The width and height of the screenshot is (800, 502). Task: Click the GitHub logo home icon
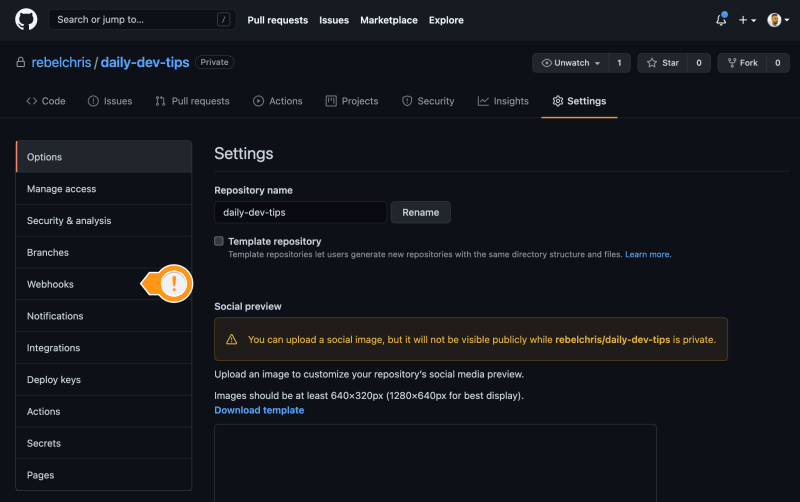[26, 20]
